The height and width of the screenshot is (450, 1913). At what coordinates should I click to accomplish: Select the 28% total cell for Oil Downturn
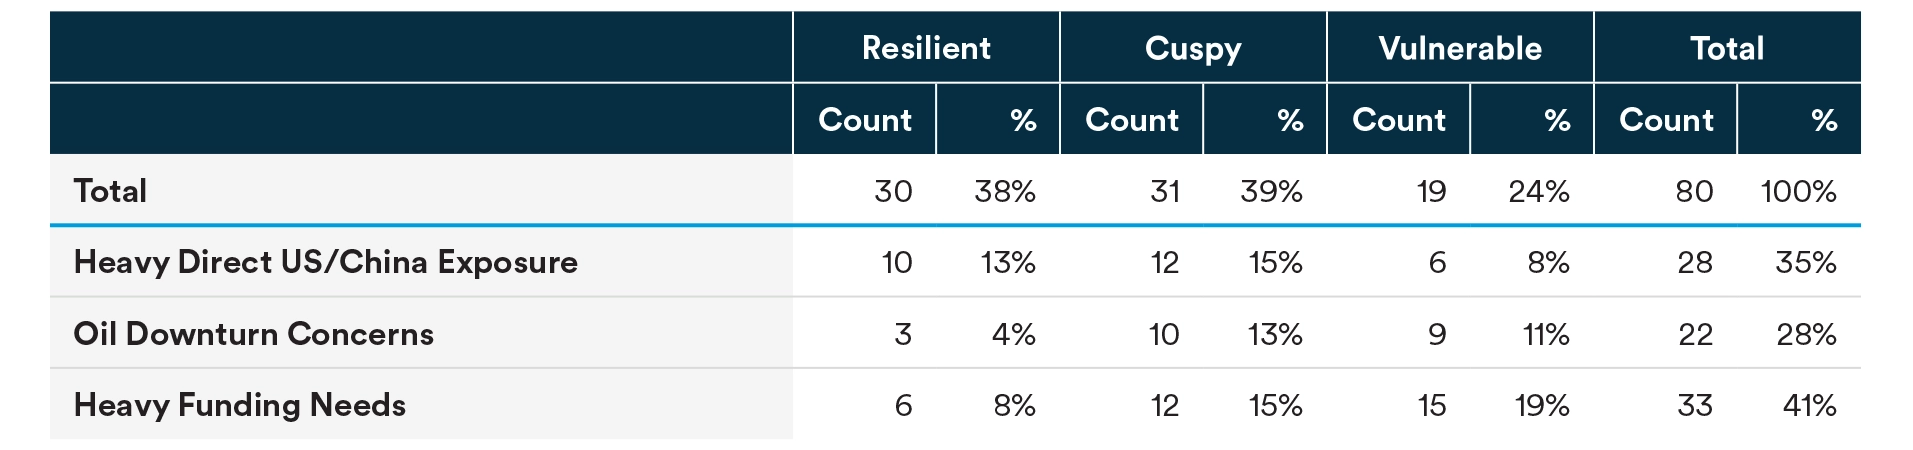click(1805, 334)
